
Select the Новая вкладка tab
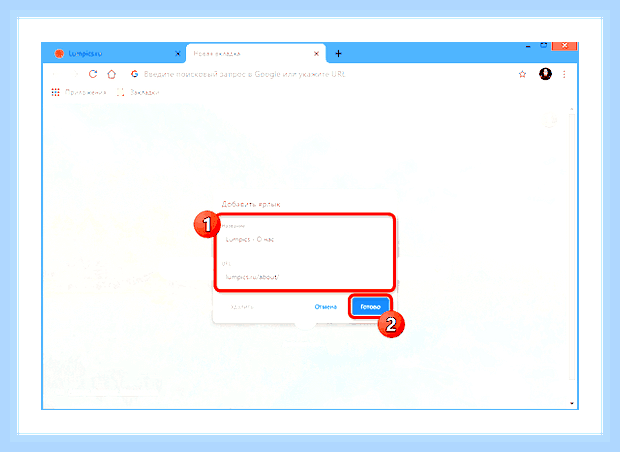(x=256, y=53)
